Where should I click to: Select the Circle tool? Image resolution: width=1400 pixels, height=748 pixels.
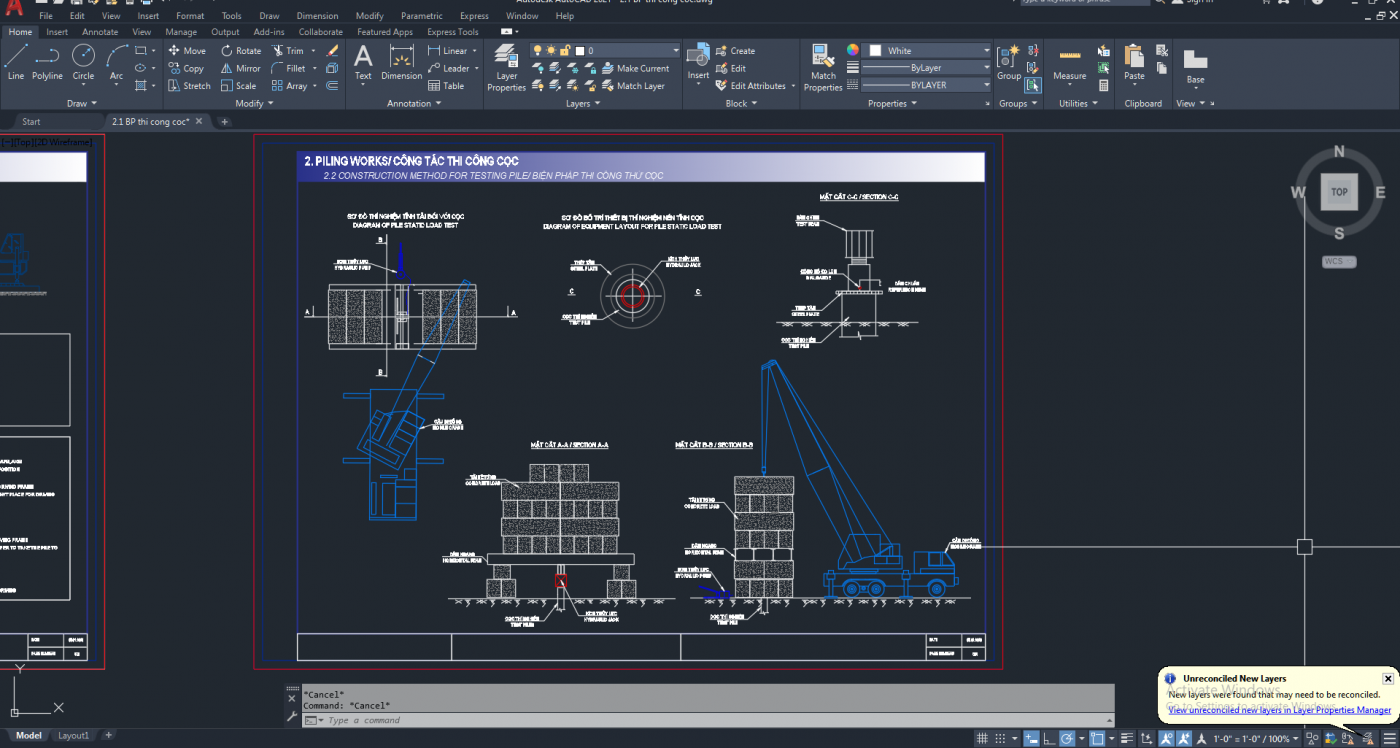pos(83,62)
